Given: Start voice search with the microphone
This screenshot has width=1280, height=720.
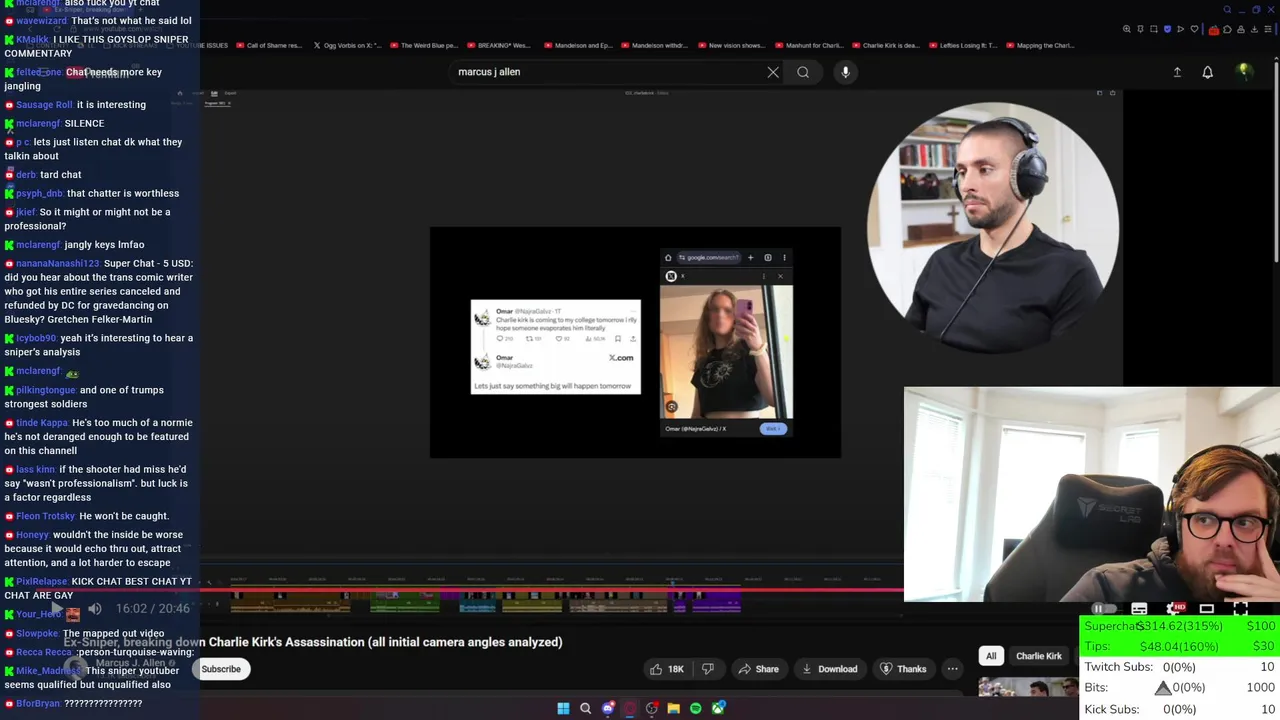Looking at the screenshot, I should (x=845, y=72).
